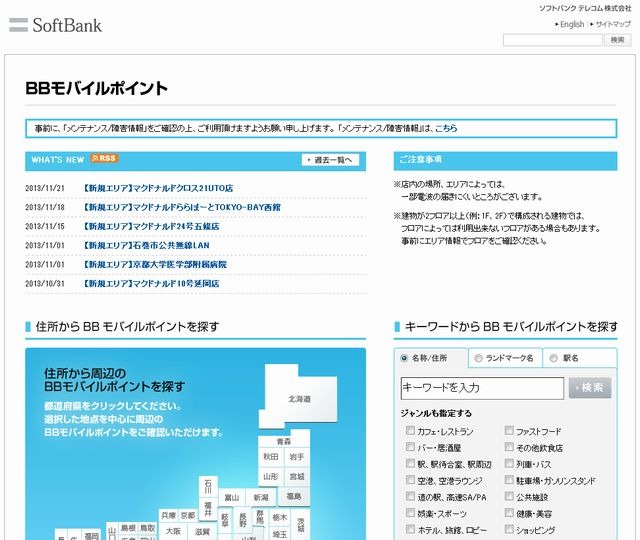This screenshot has width=640, height=540.
Task: Select 岩手 prefecture on map
Action: 297,457
